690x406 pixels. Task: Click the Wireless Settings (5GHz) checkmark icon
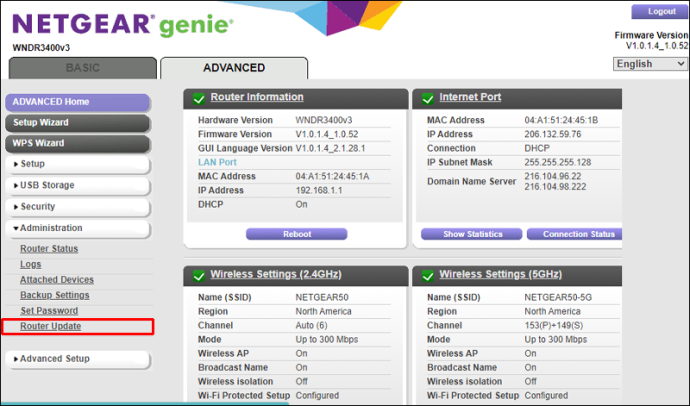(x=428, y=276)
